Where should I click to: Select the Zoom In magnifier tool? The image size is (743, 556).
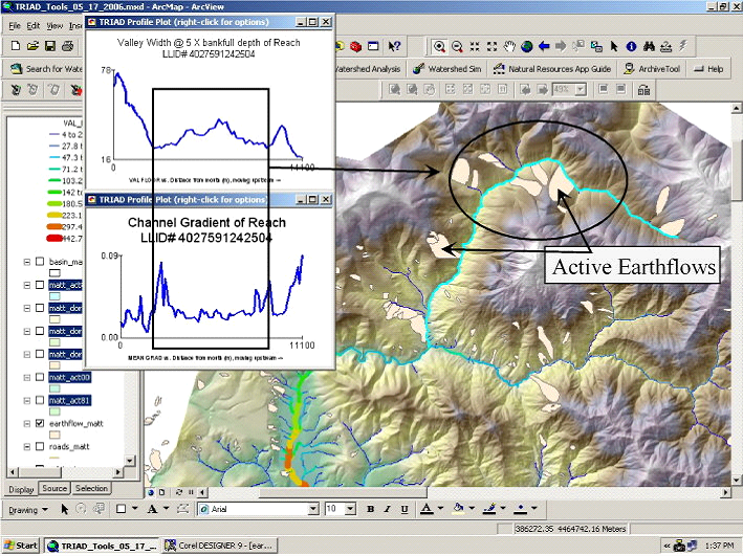439,46
